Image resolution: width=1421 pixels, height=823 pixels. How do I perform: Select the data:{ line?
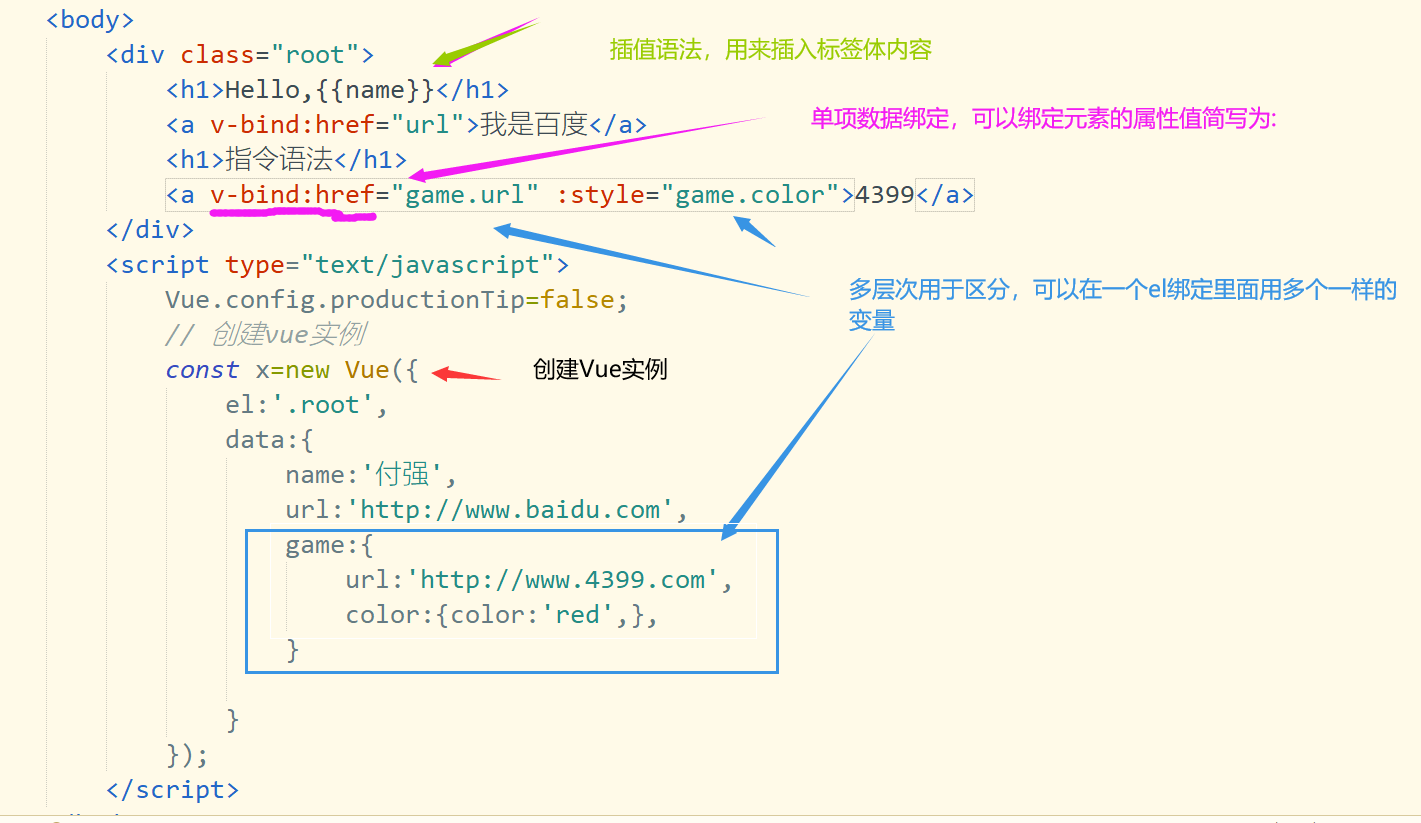[x=270, y=439]
